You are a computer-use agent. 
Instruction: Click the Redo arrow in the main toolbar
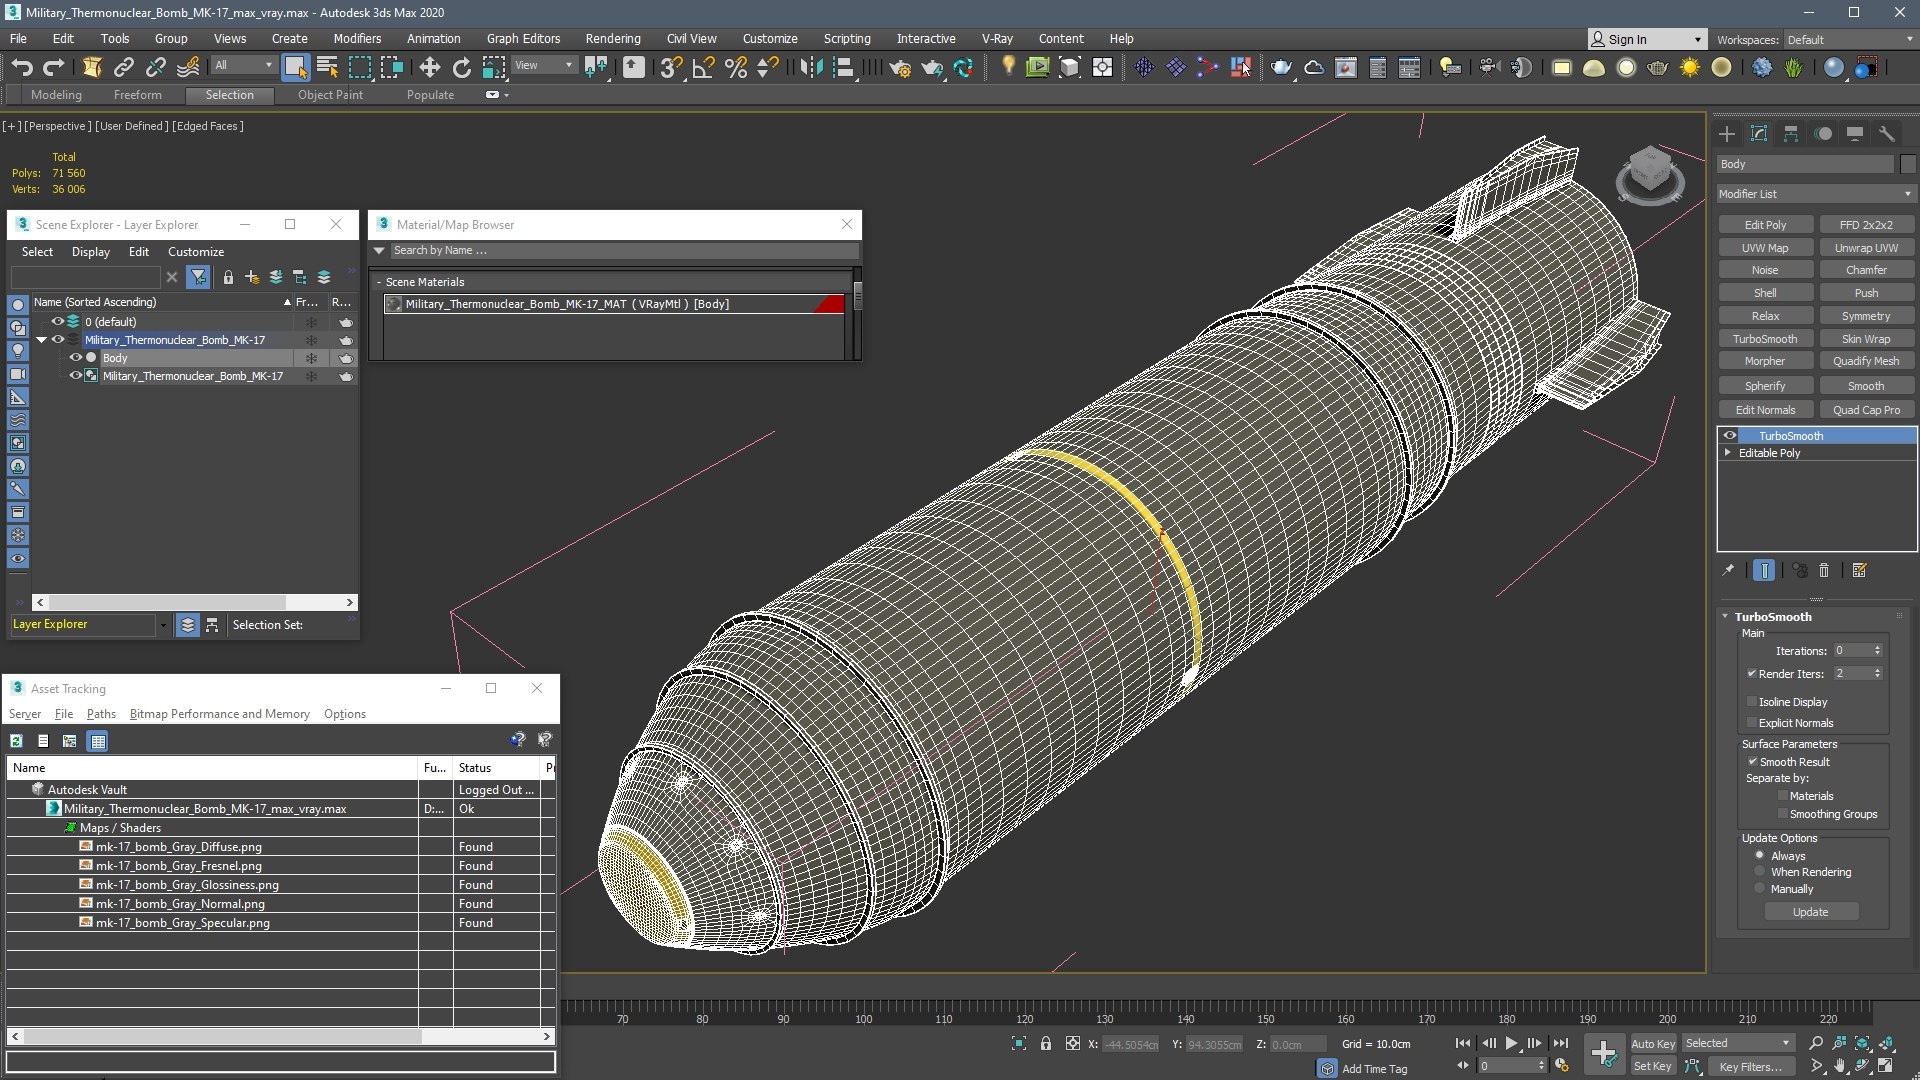(54, 67)
